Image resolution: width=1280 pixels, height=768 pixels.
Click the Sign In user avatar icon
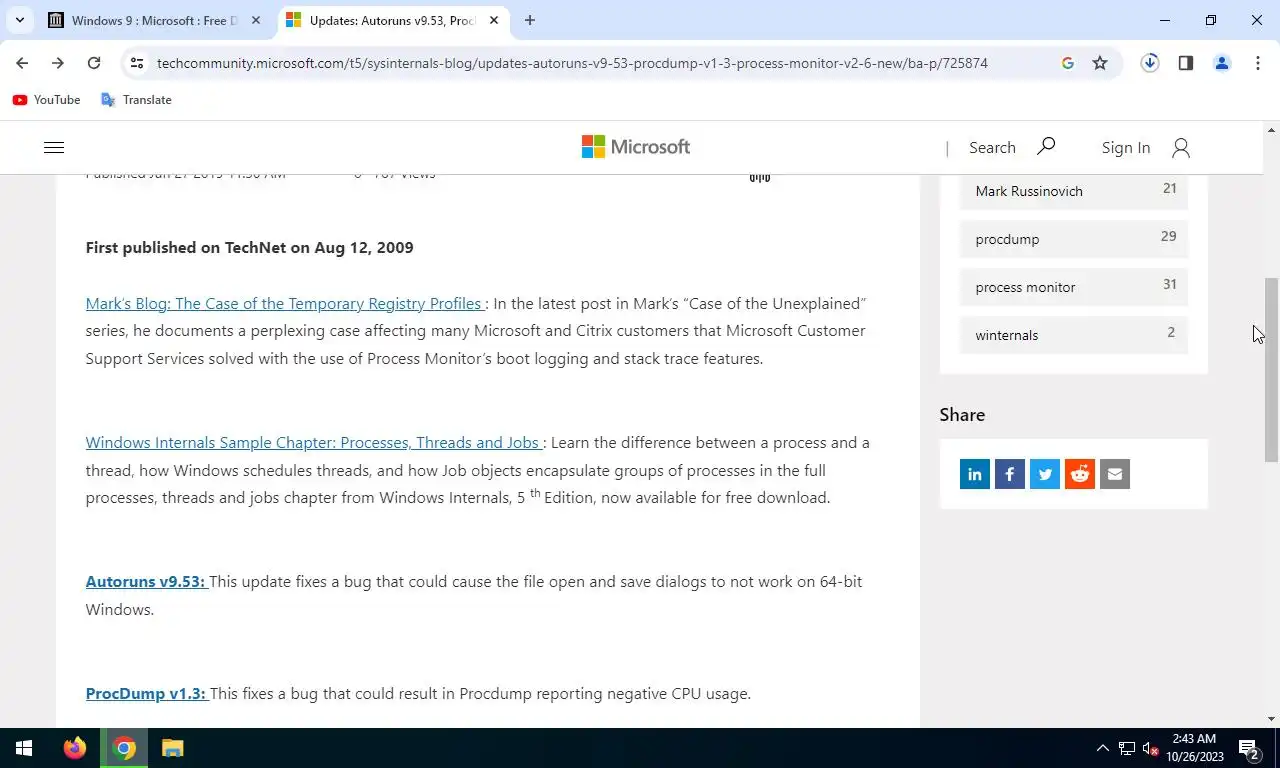click(1181, 148)
